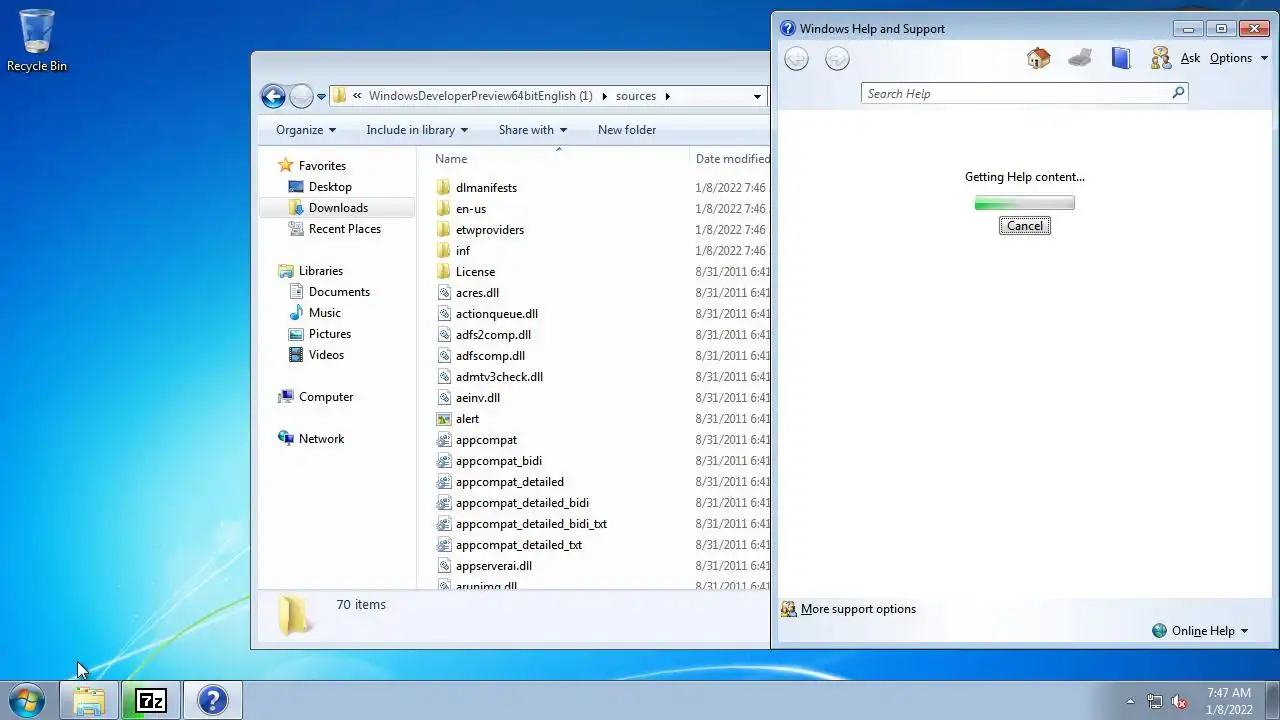
Task: Open Libraries in navigation pane
Action: pyautogui.click(x=320, y=270)
